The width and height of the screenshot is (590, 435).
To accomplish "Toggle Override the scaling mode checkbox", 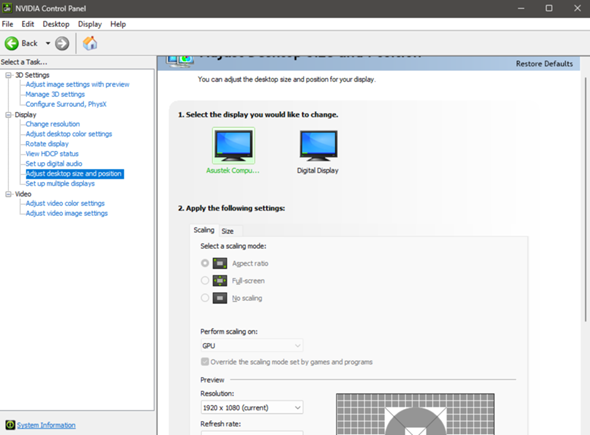I will coord(205,362).
